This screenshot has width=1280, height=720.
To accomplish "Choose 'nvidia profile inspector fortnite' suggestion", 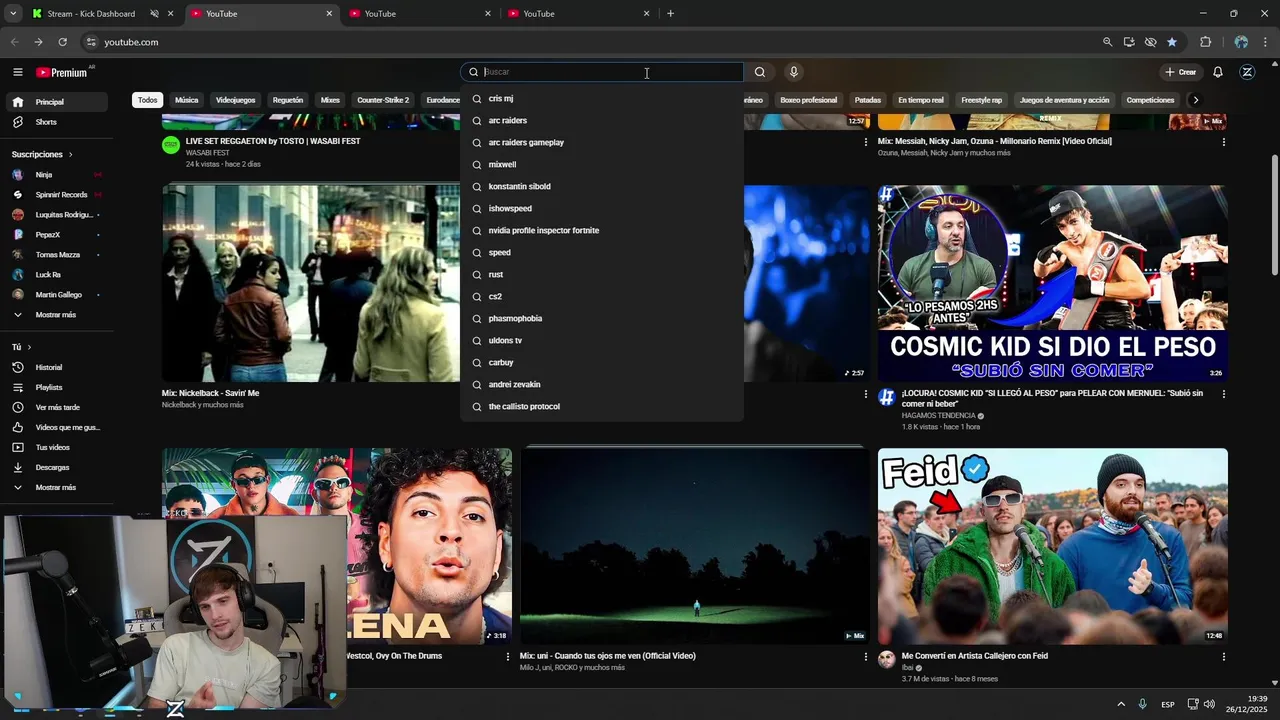I will 602,231.
